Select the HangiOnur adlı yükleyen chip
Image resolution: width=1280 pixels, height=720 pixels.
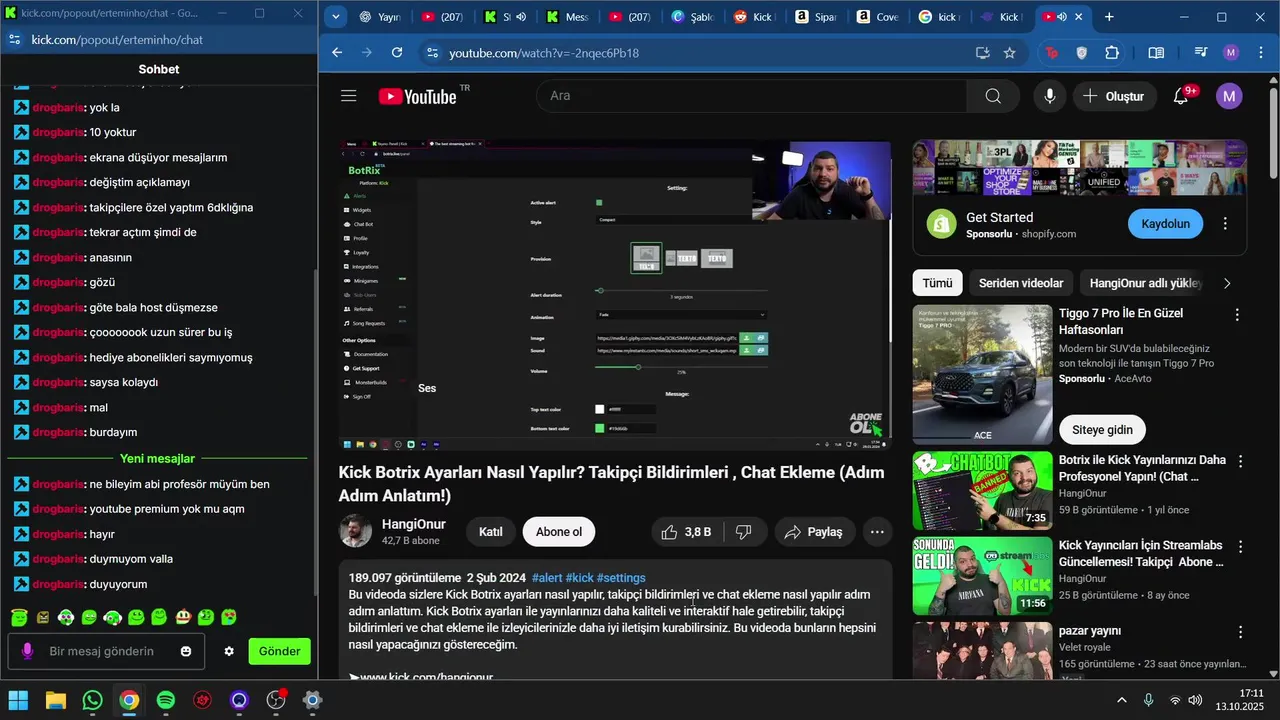[1144, 283]
